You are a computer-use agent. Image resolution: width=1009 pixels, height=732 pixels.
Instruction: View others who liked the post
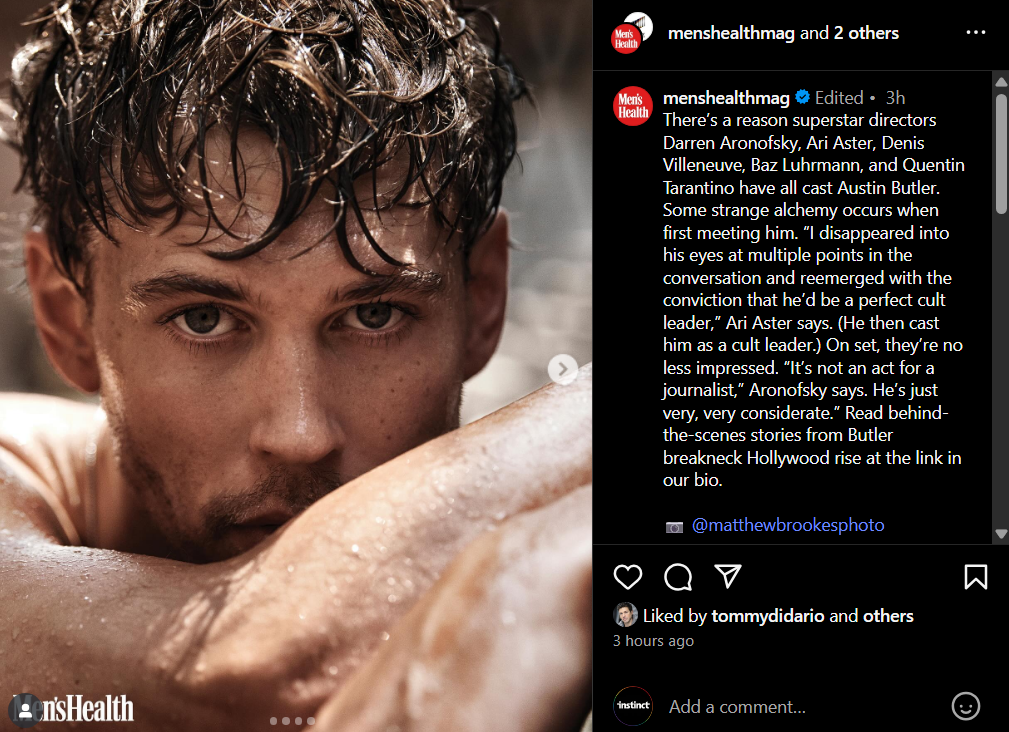pos(887,616)
